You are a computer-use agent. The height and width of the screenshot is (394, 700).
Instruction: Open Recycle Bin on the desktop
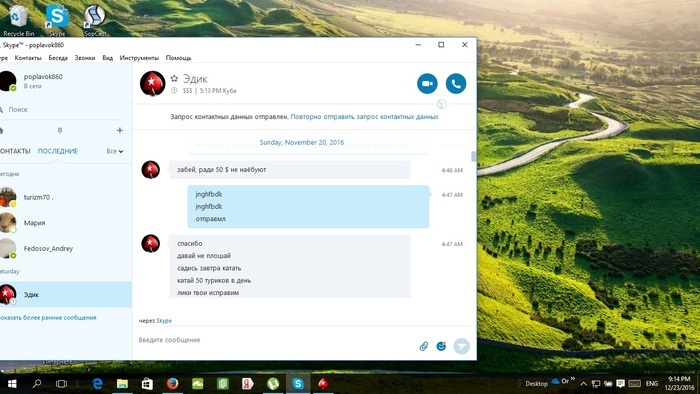[x=18, y=20]
